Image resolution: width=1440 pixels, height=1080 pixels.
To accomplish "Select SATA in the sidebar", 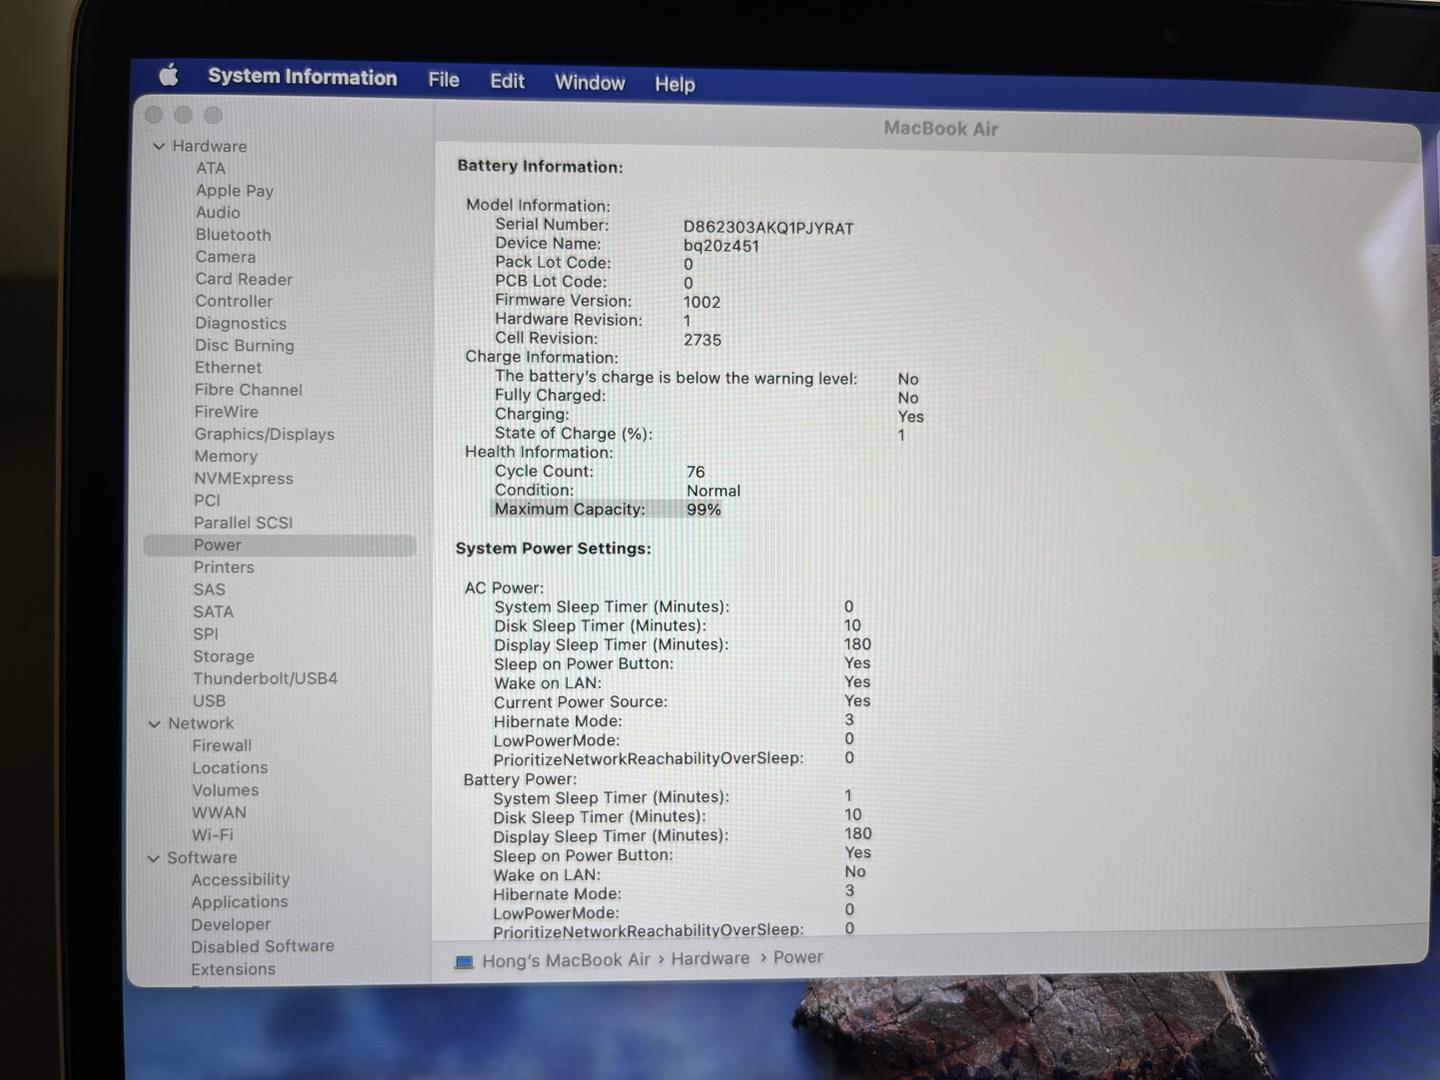I will pos(213,612).
